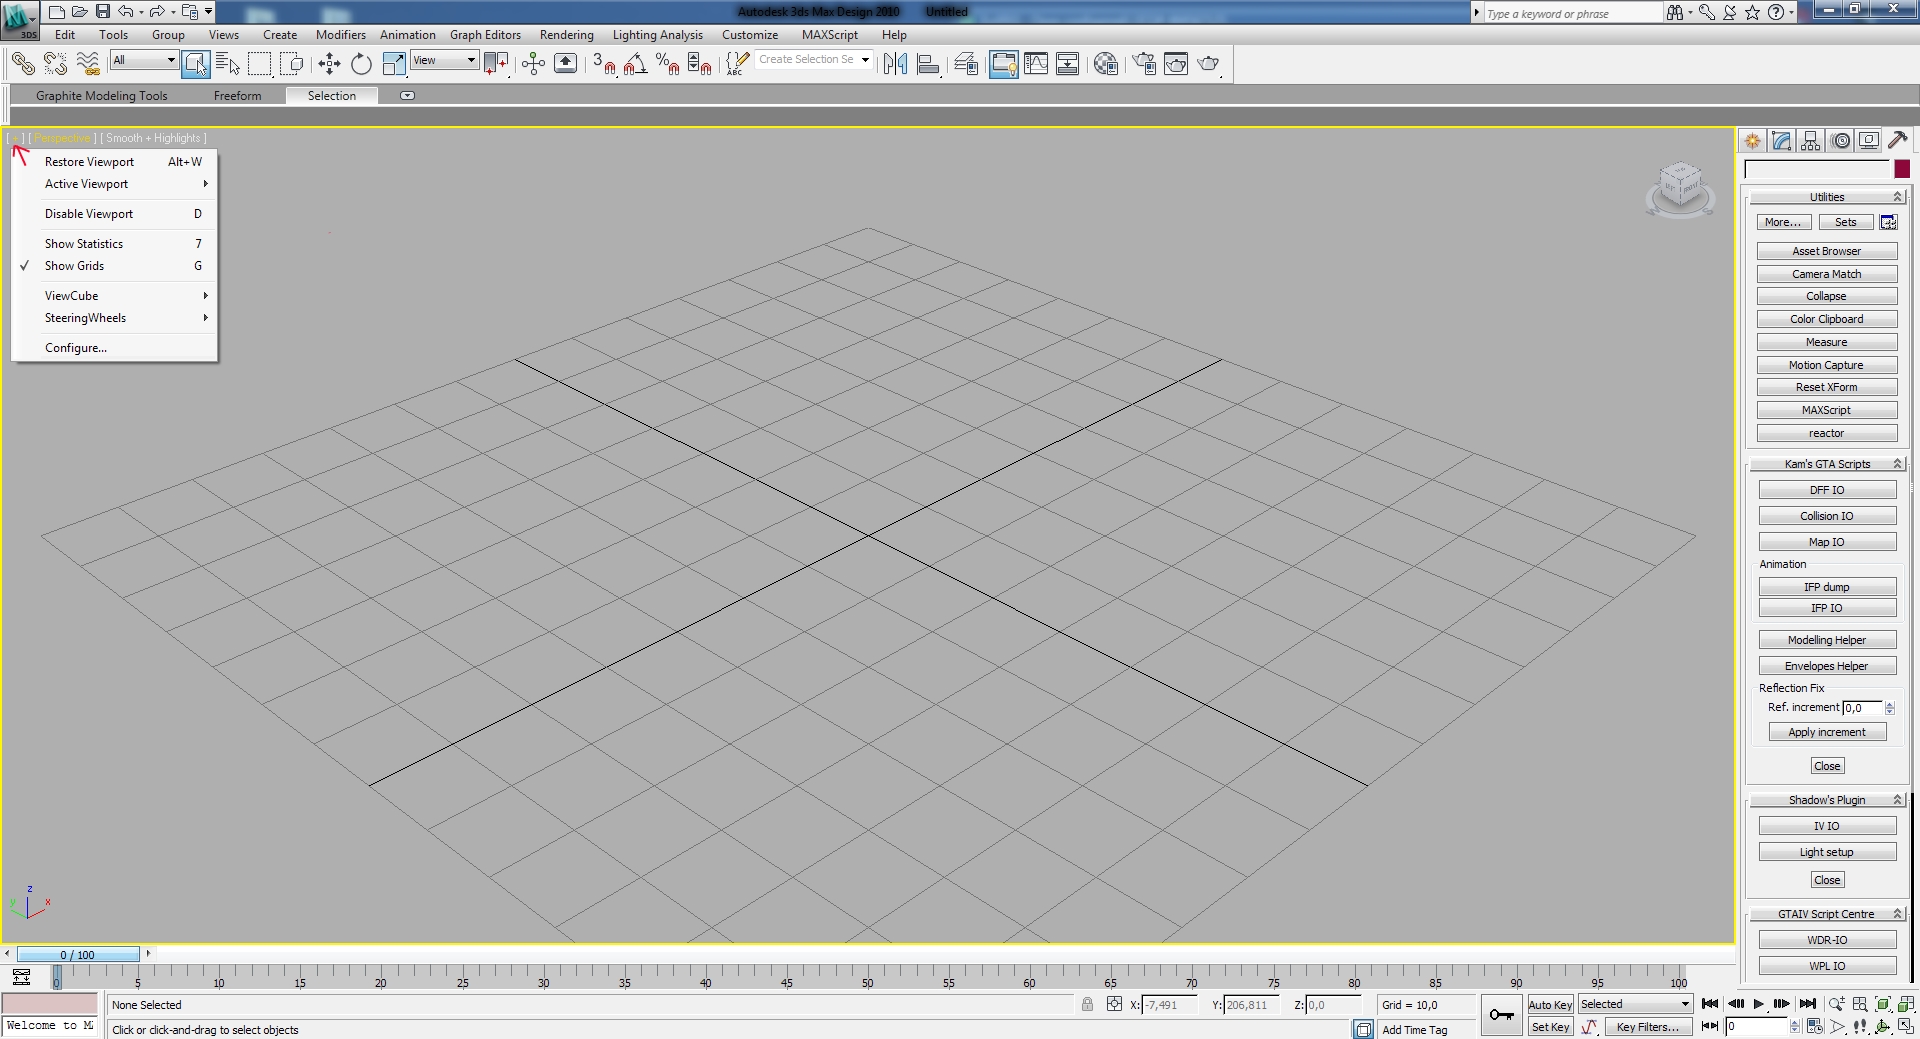Select the Move tool in toolbar
Viewport: 1920px width, 1039px height.
pos(329,64)
